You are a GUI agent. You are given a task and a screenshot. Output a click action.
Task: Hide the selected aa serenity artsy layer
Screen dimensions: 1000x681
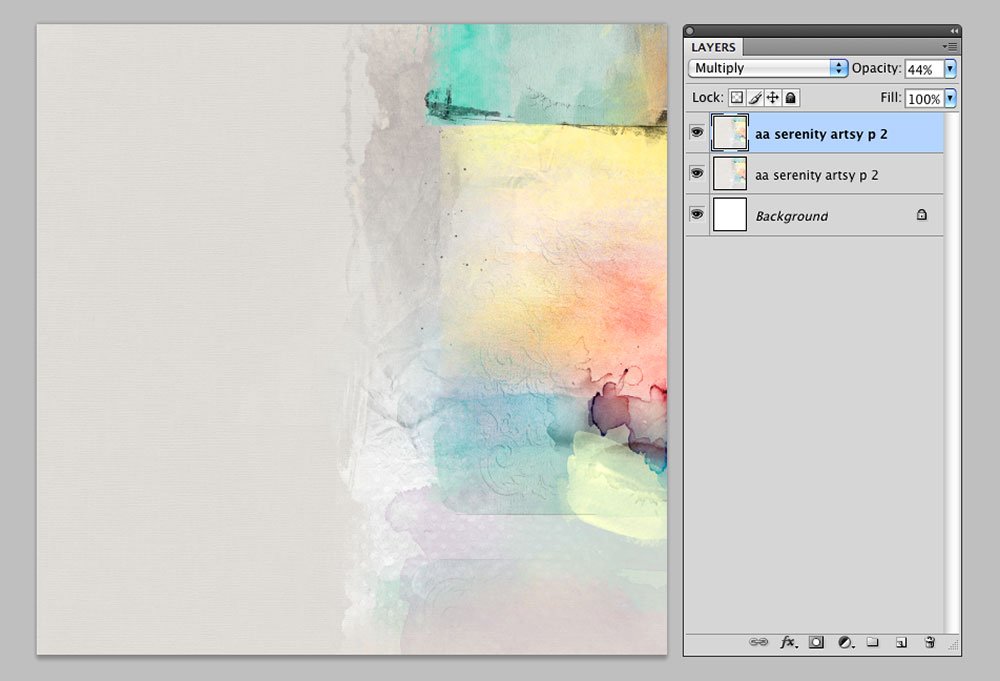click(696, 132)
